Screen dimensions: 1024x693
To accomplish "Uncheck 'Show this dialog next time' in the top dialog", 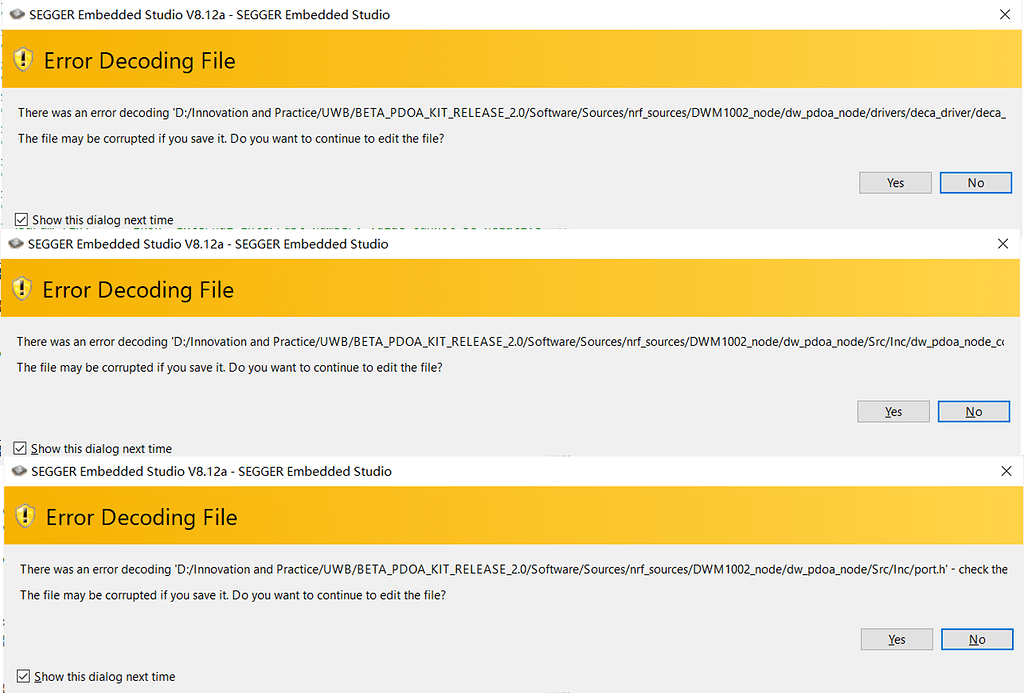I will (22, 220).
